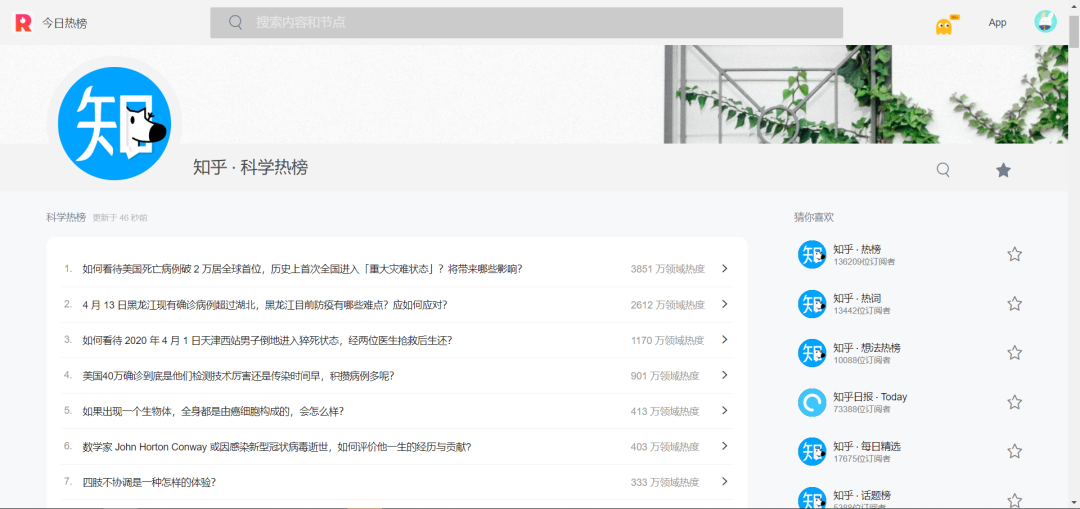
Task: Click the 知乎·话题榜 channel icon
Action: 812,499
